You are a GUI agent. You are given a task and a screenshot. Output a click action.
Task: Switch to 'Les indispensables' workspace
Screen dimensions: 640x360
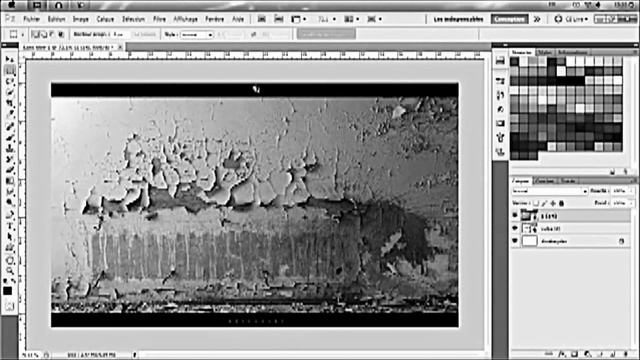click(x=458, y=19)
